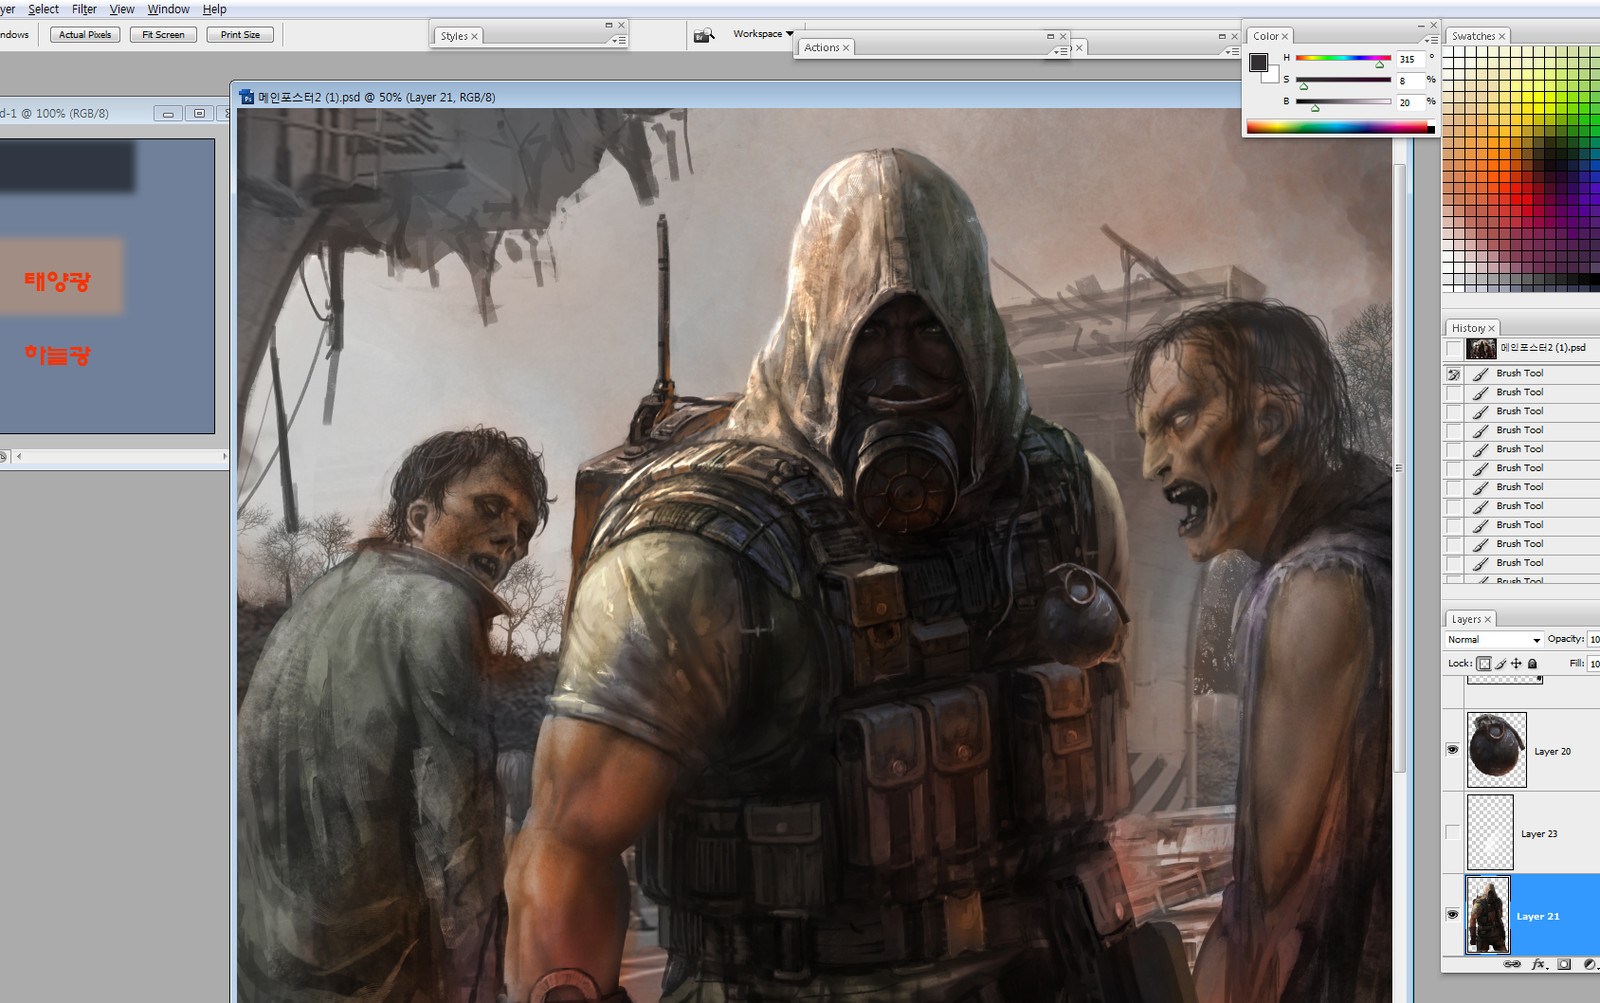Image resolution: width=1600 pixels, height=1003 pixels.
Task: Open the Actions panel options menu
Action: (1060, 51)
